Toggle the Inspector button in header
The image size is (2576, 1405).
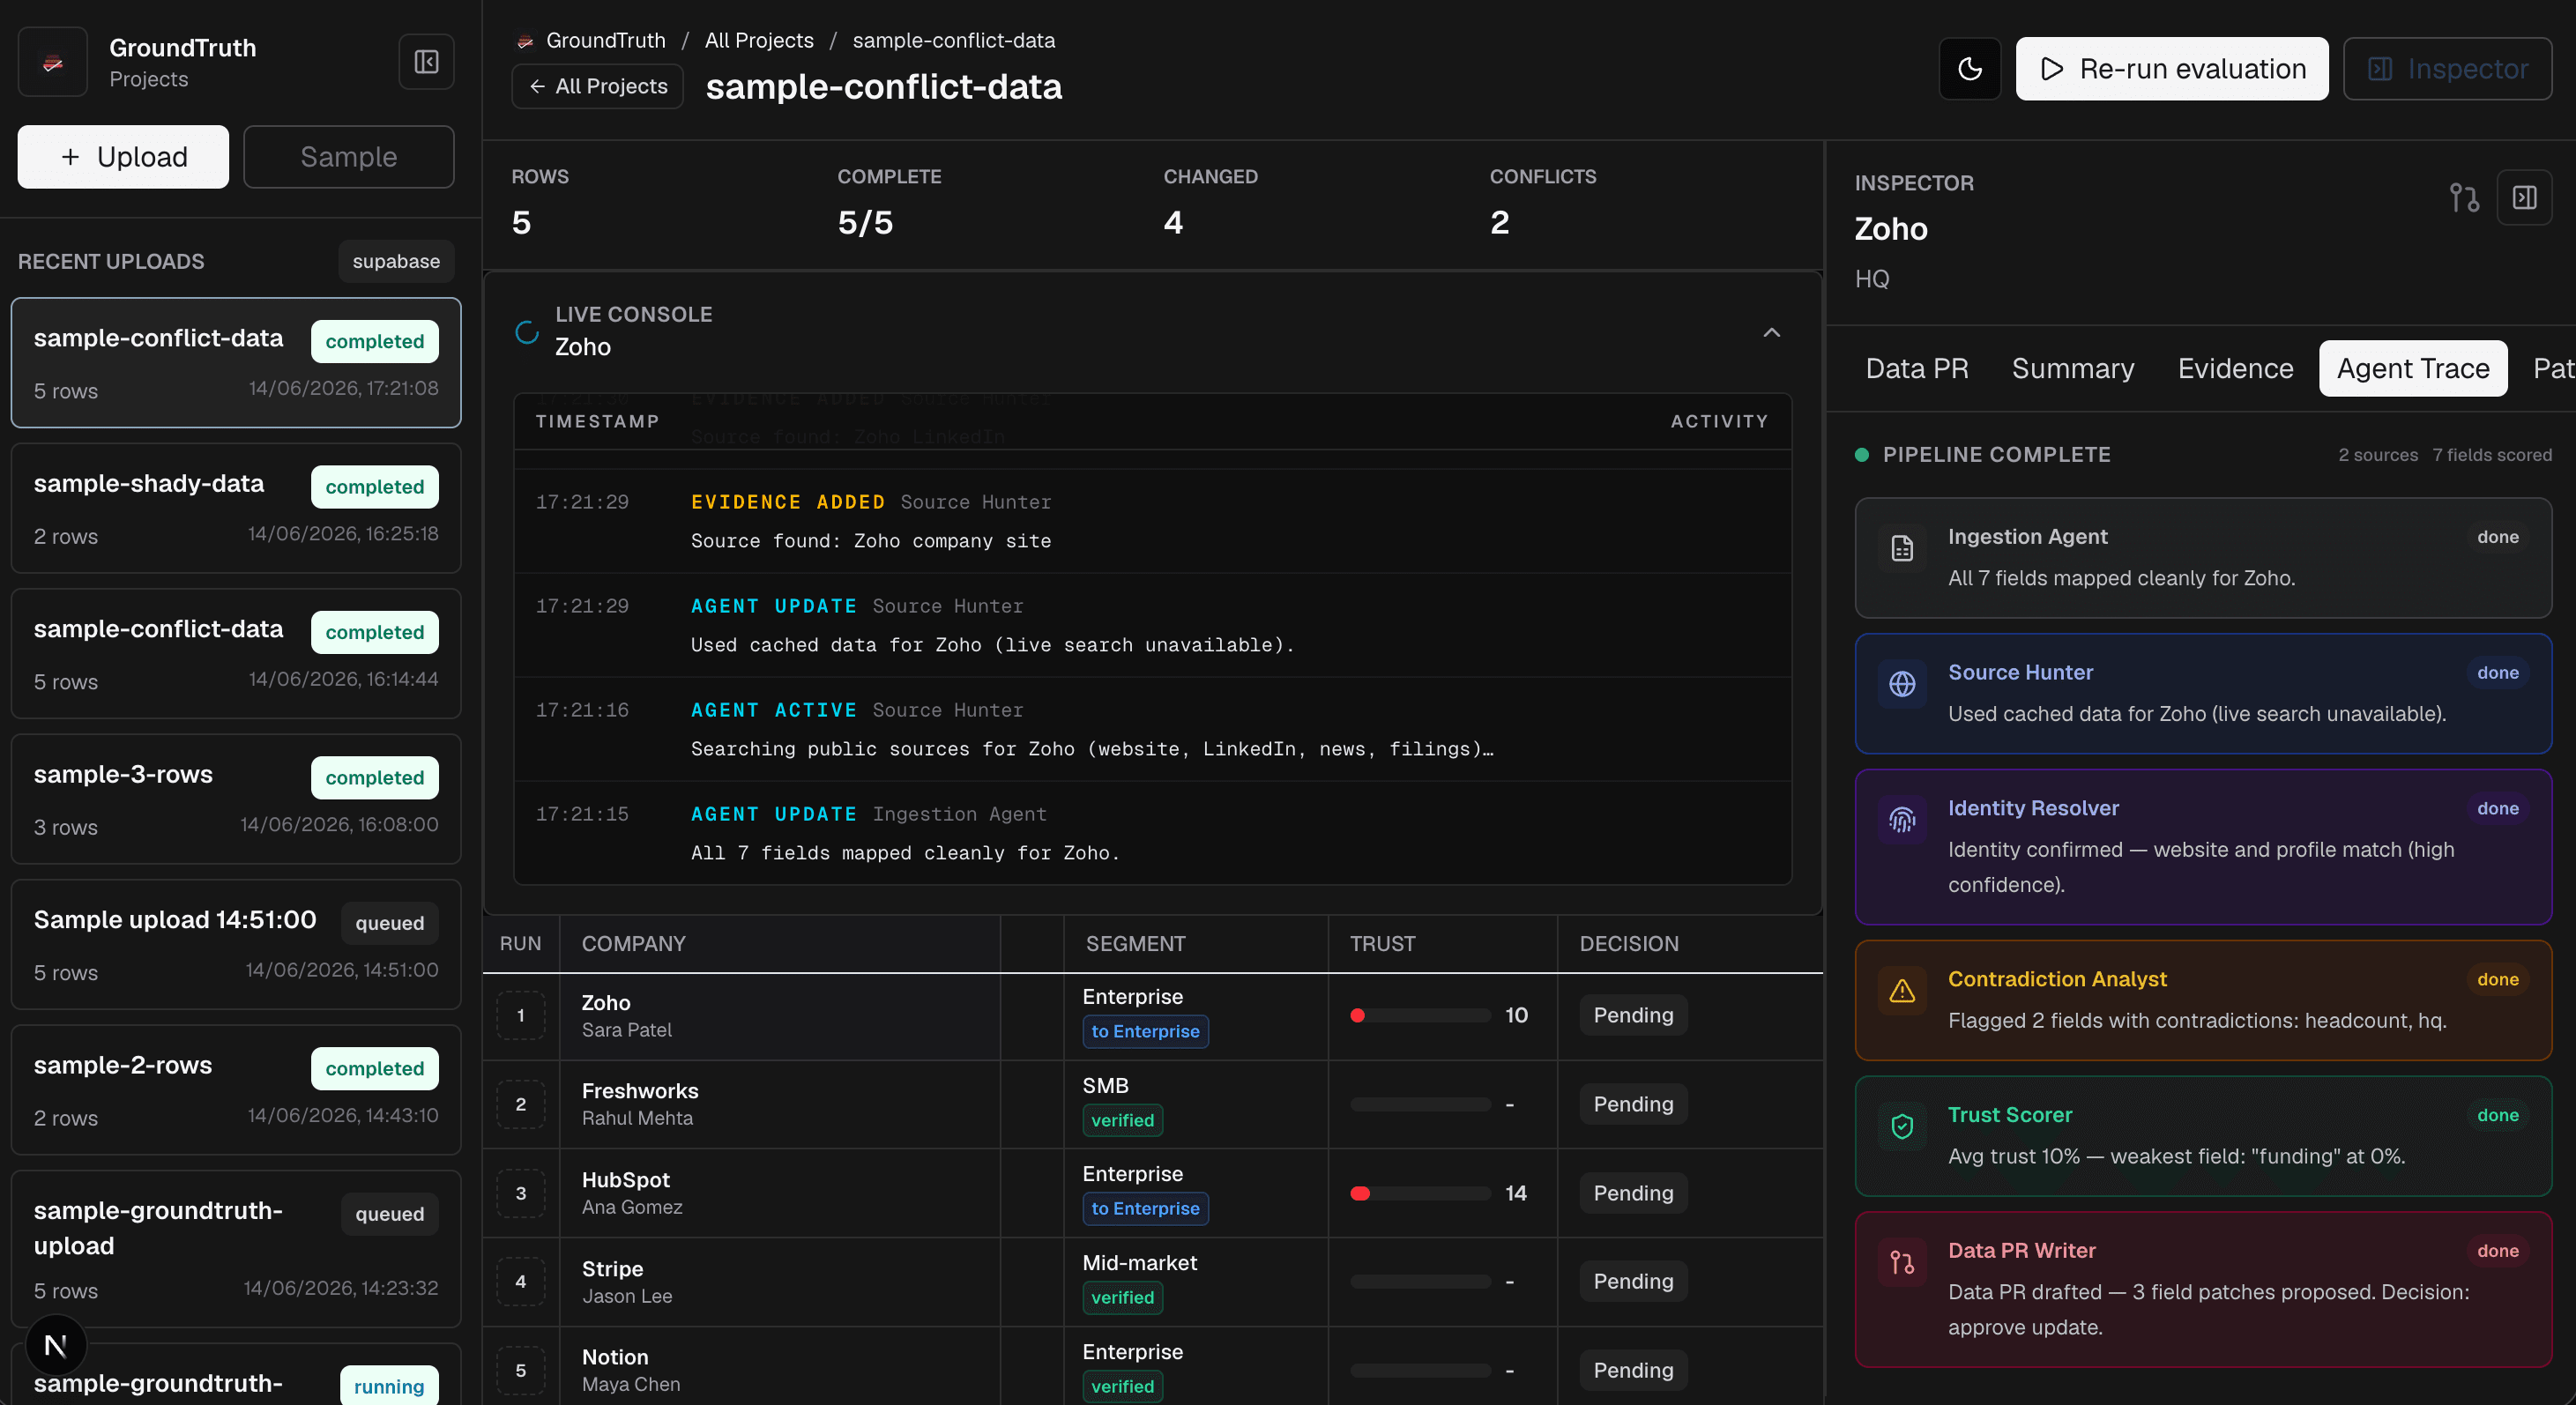(2448, 69)
